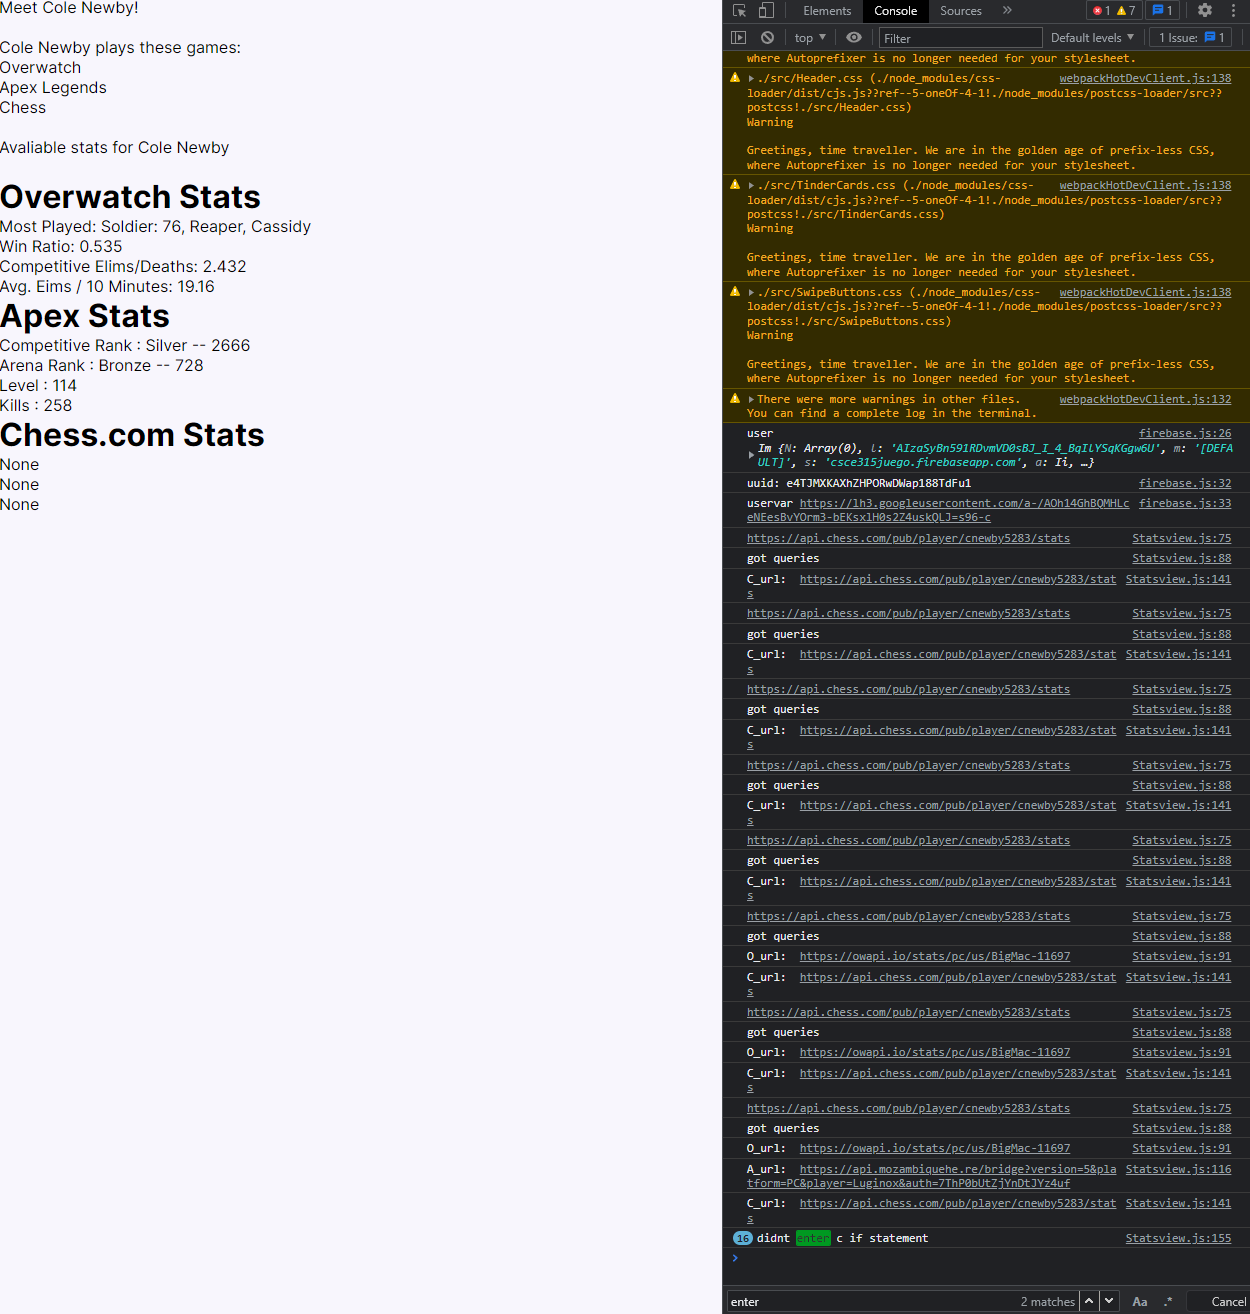Click the highlighted 'enter' search match

pyautogui.click(x=813, y=1239)
